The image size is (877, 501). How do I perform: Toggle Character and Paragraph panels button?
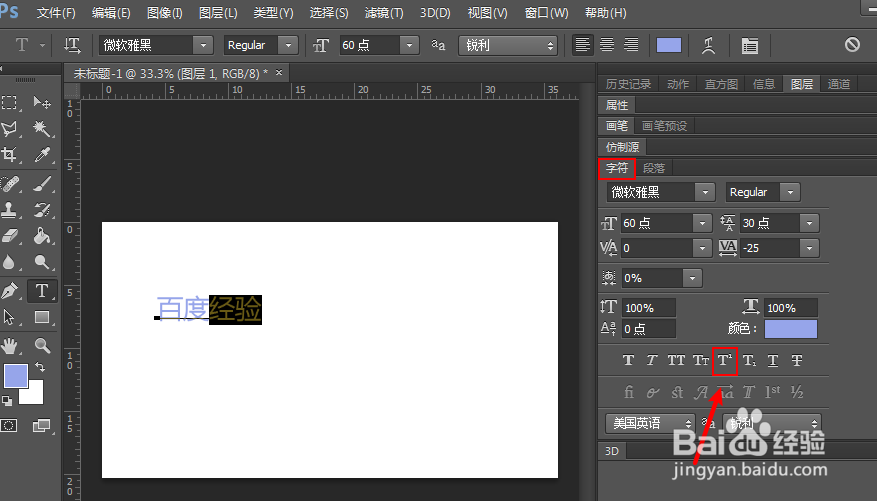pos(749,45)
